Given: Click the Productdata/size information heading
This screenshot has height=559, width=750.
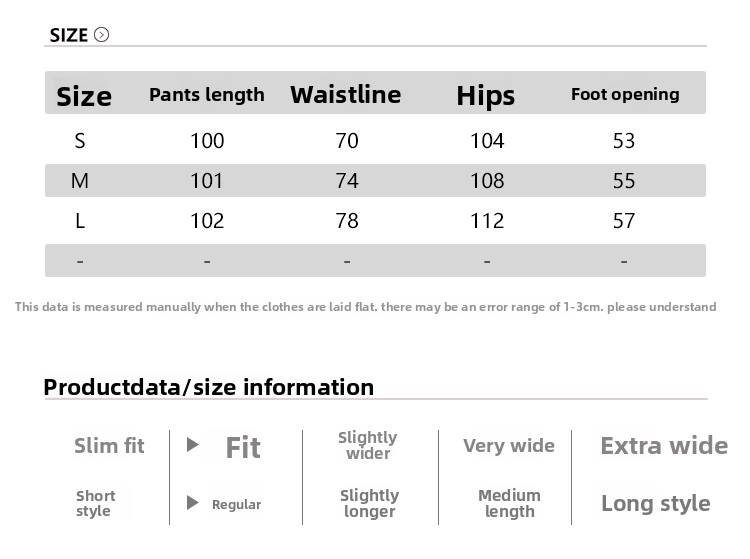Looking at the screenshot, I should point(209,387).
